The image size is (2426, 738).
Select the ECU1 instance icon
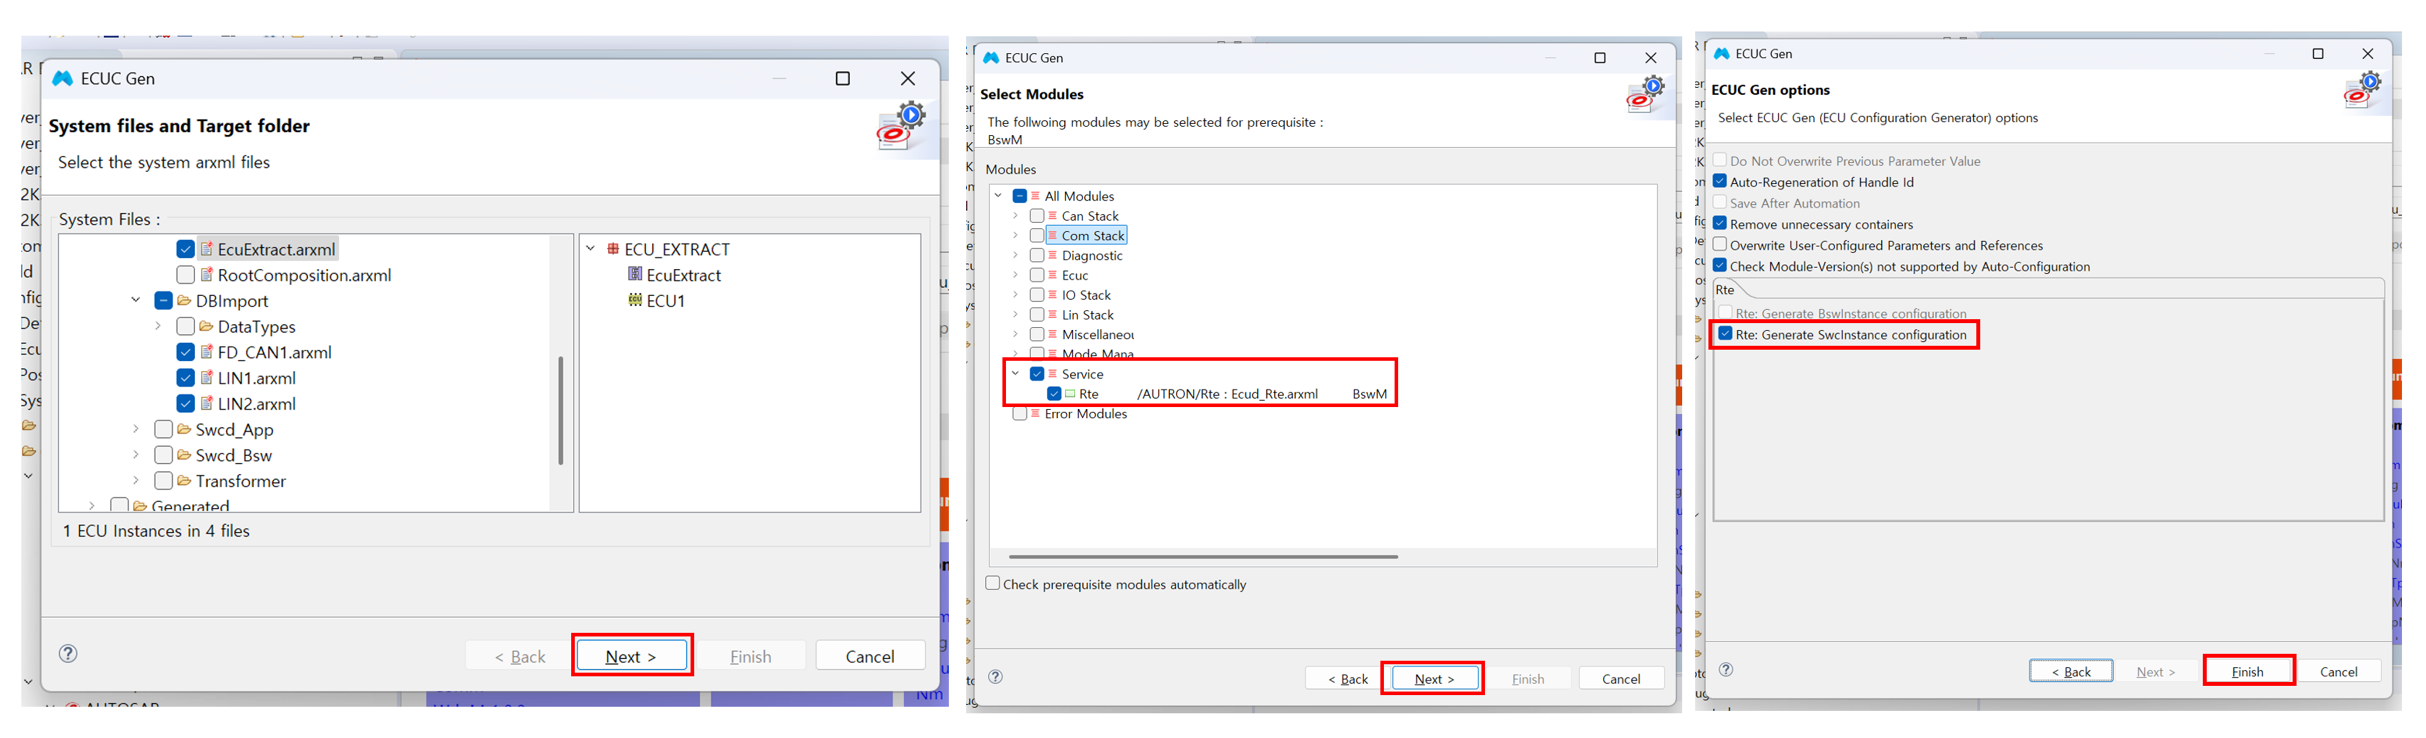(634, 300)
